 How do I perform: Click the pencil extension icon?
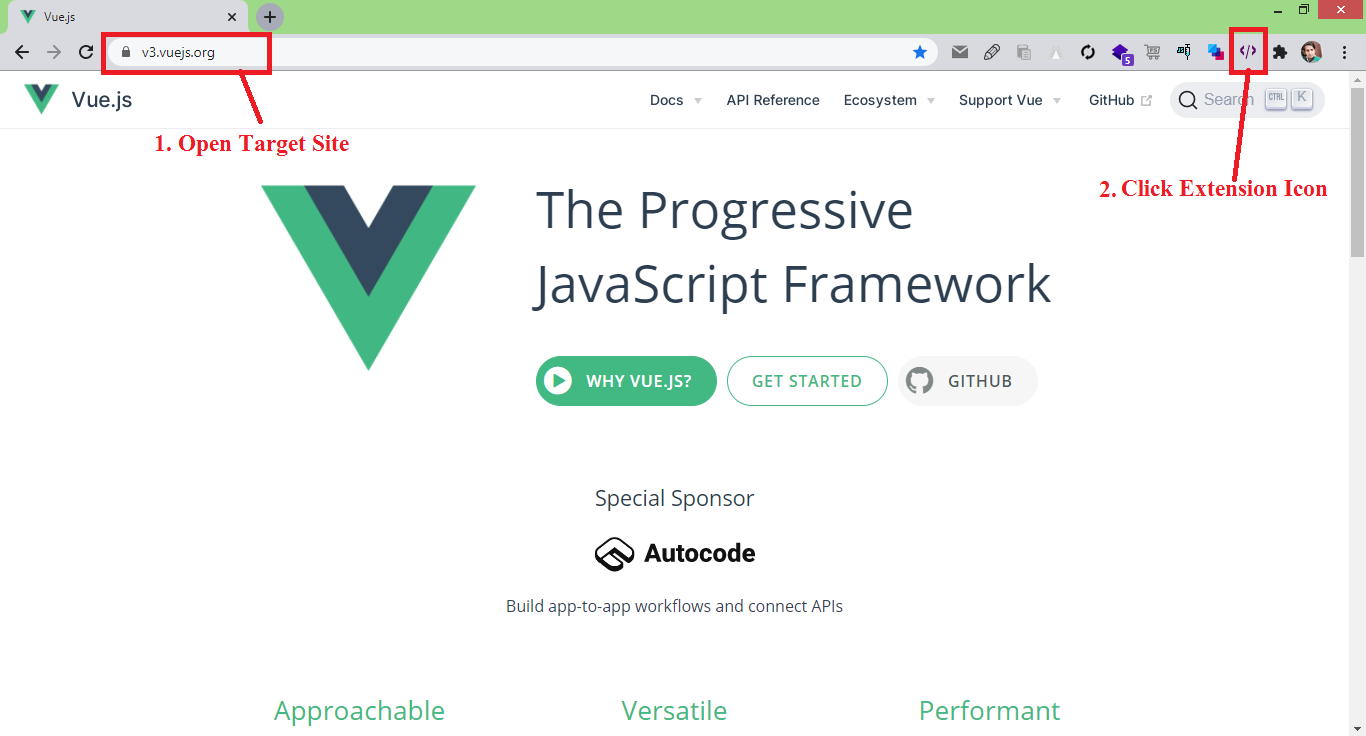[992, 52]
